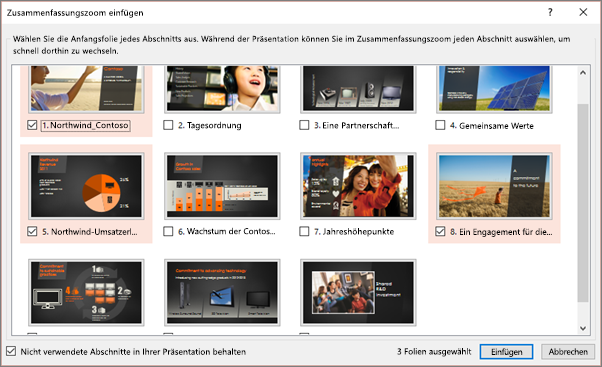The image size is (602, 367).
Task: Close the Zusammenfassungszoom dialog
Action: [583, 12]
